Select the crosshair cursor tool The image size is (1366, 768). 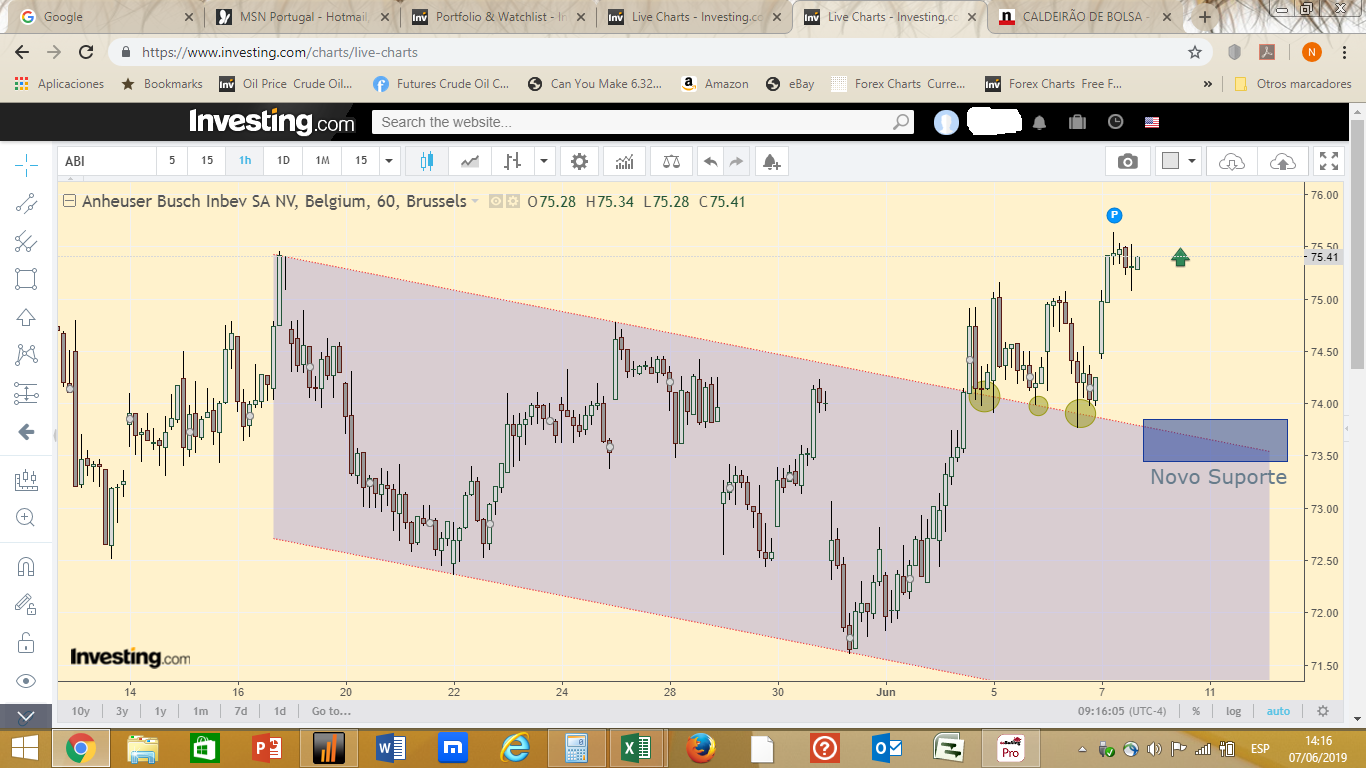26,163
